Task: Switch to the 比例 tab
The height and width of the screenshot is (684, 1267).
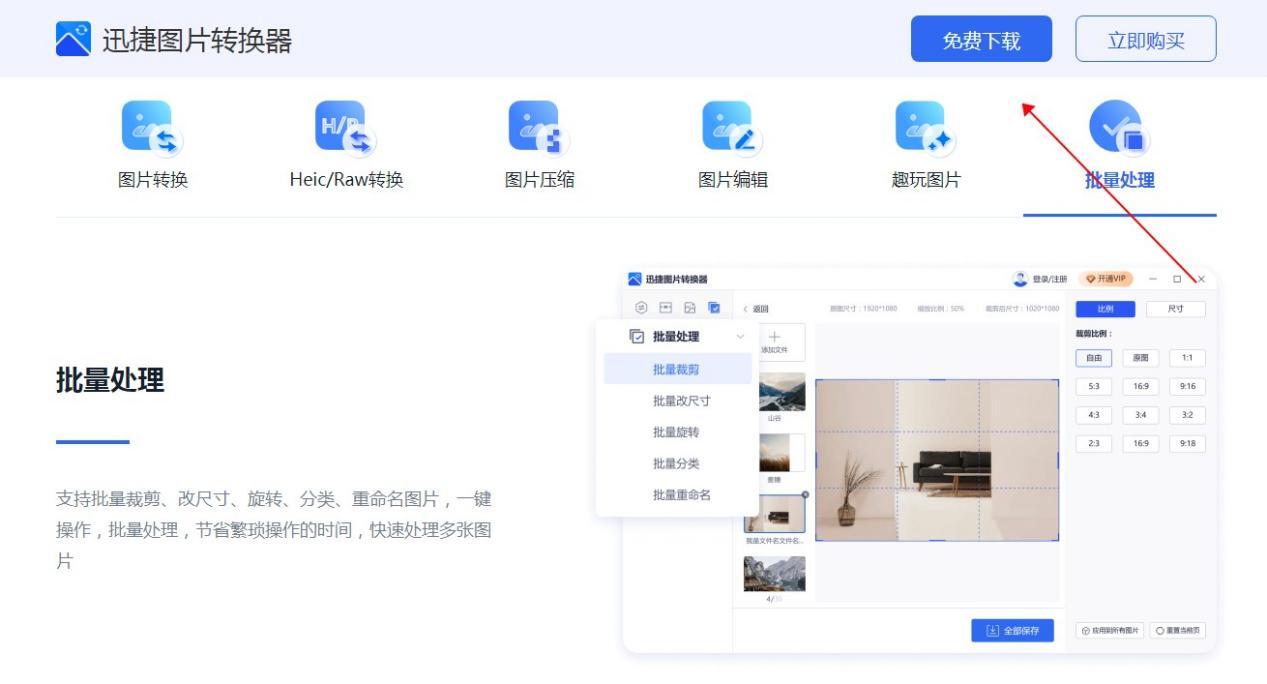Action: click(1105, 309)
